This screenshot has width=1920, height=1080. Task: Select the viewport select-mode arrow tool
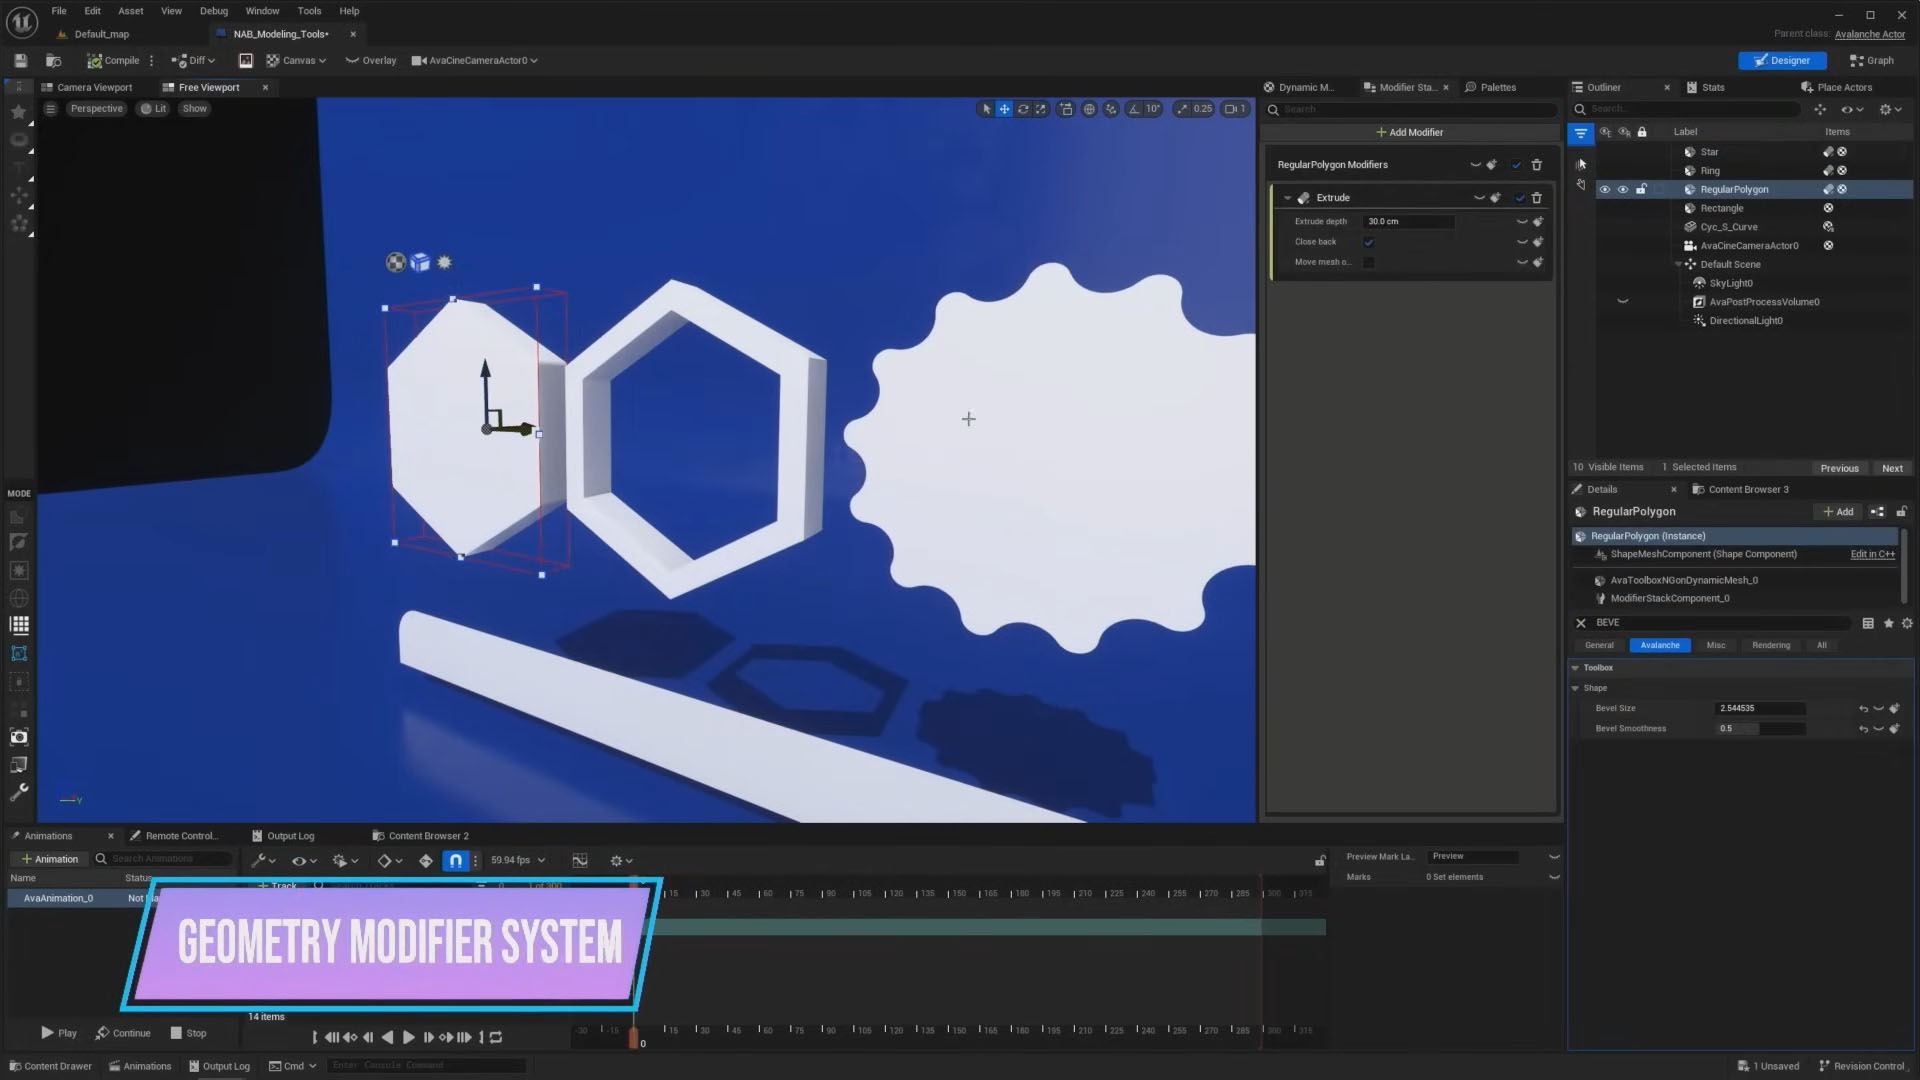tap(986, 109)
